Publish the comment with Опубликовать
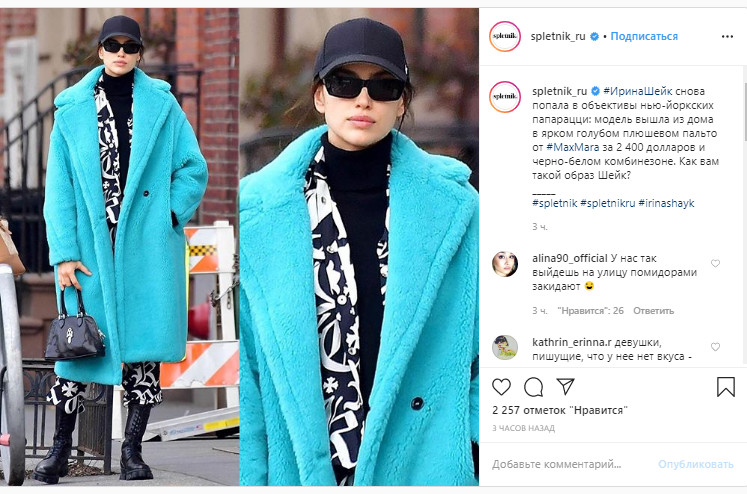This screenshot has height=494, width=747. (x=696, y=464)
